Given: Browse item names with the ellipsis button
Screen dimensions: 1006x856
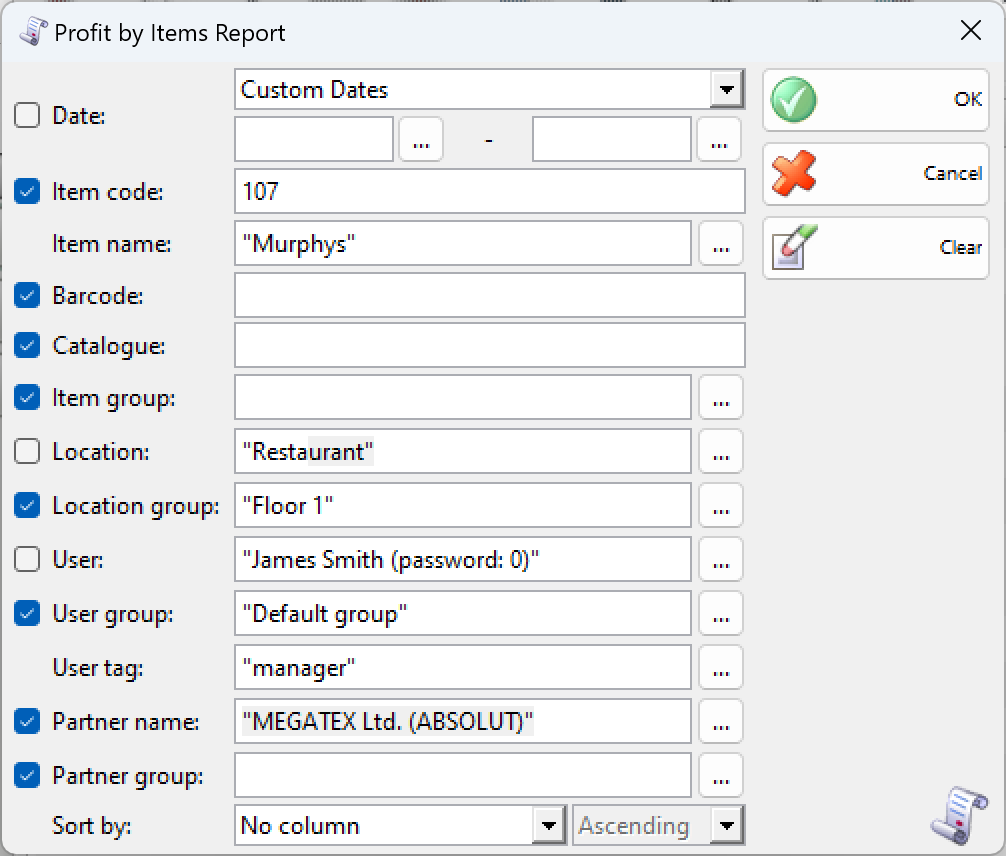Looking at the screenshot, I should coord(721,244).
